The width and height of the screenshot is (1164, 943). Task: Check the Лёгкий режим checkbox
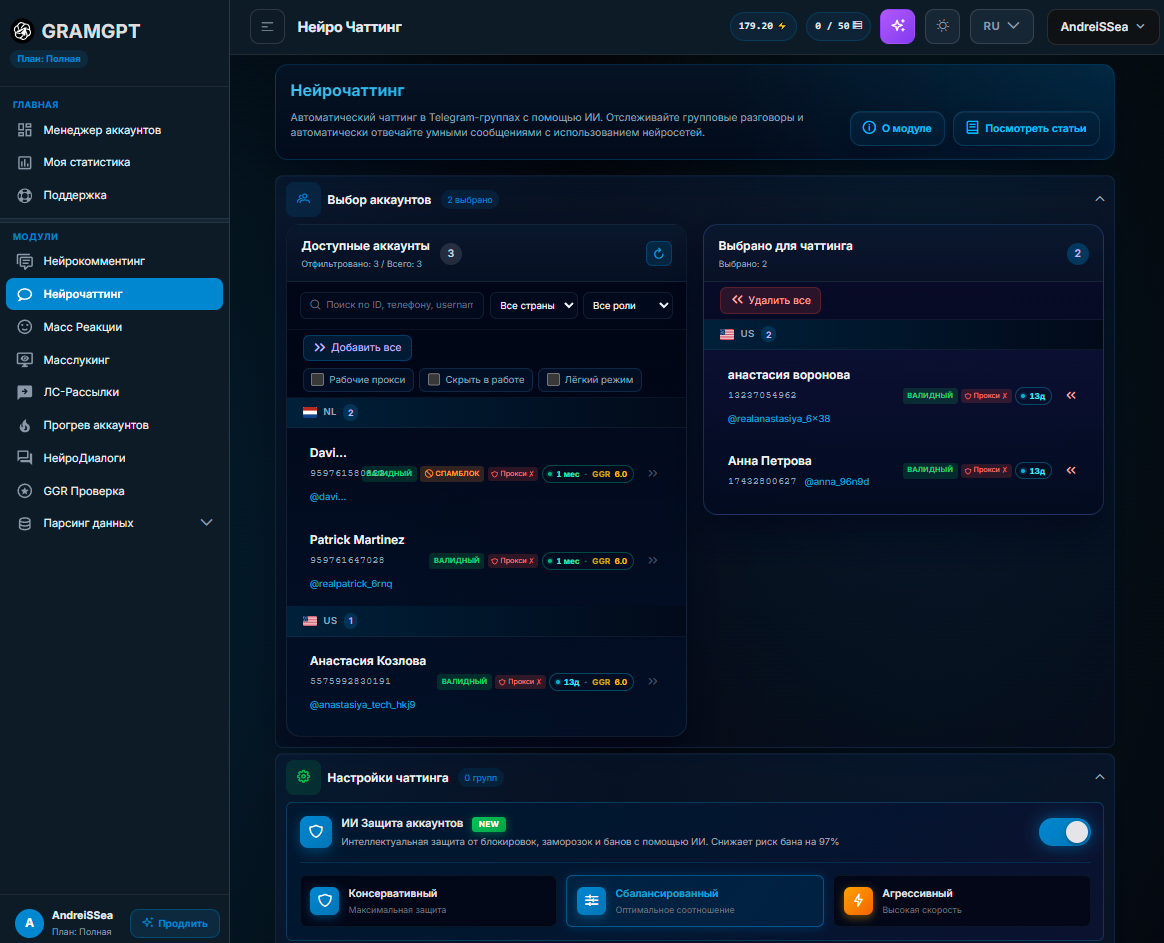553,379
